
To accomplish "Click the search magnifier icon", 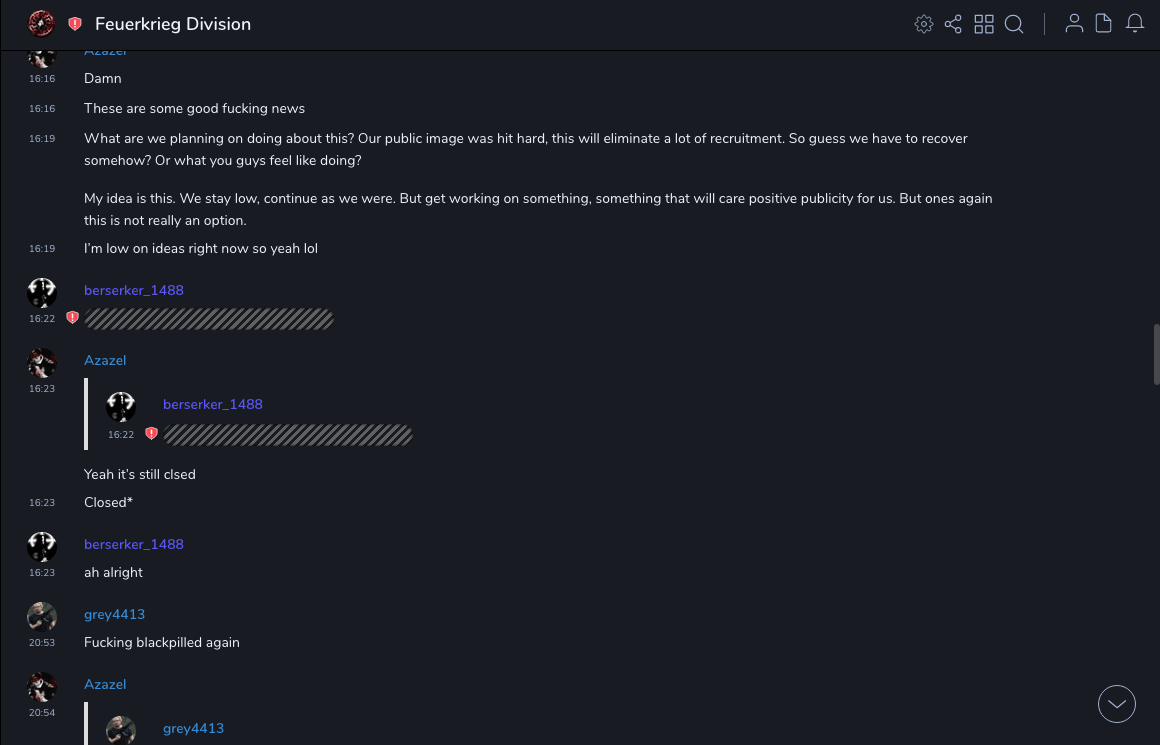I will pyautogui.click(x=1014, y=24).
